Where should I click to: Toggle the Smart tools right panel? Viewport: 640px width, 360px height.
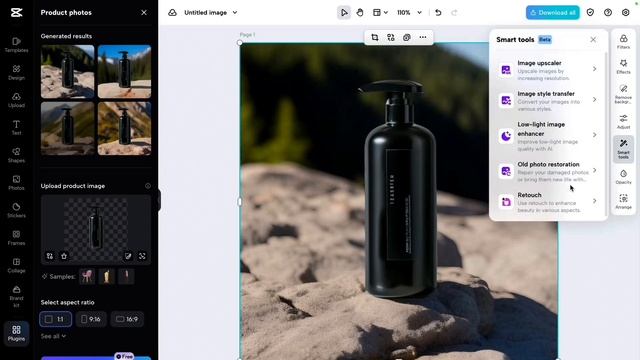623,149
